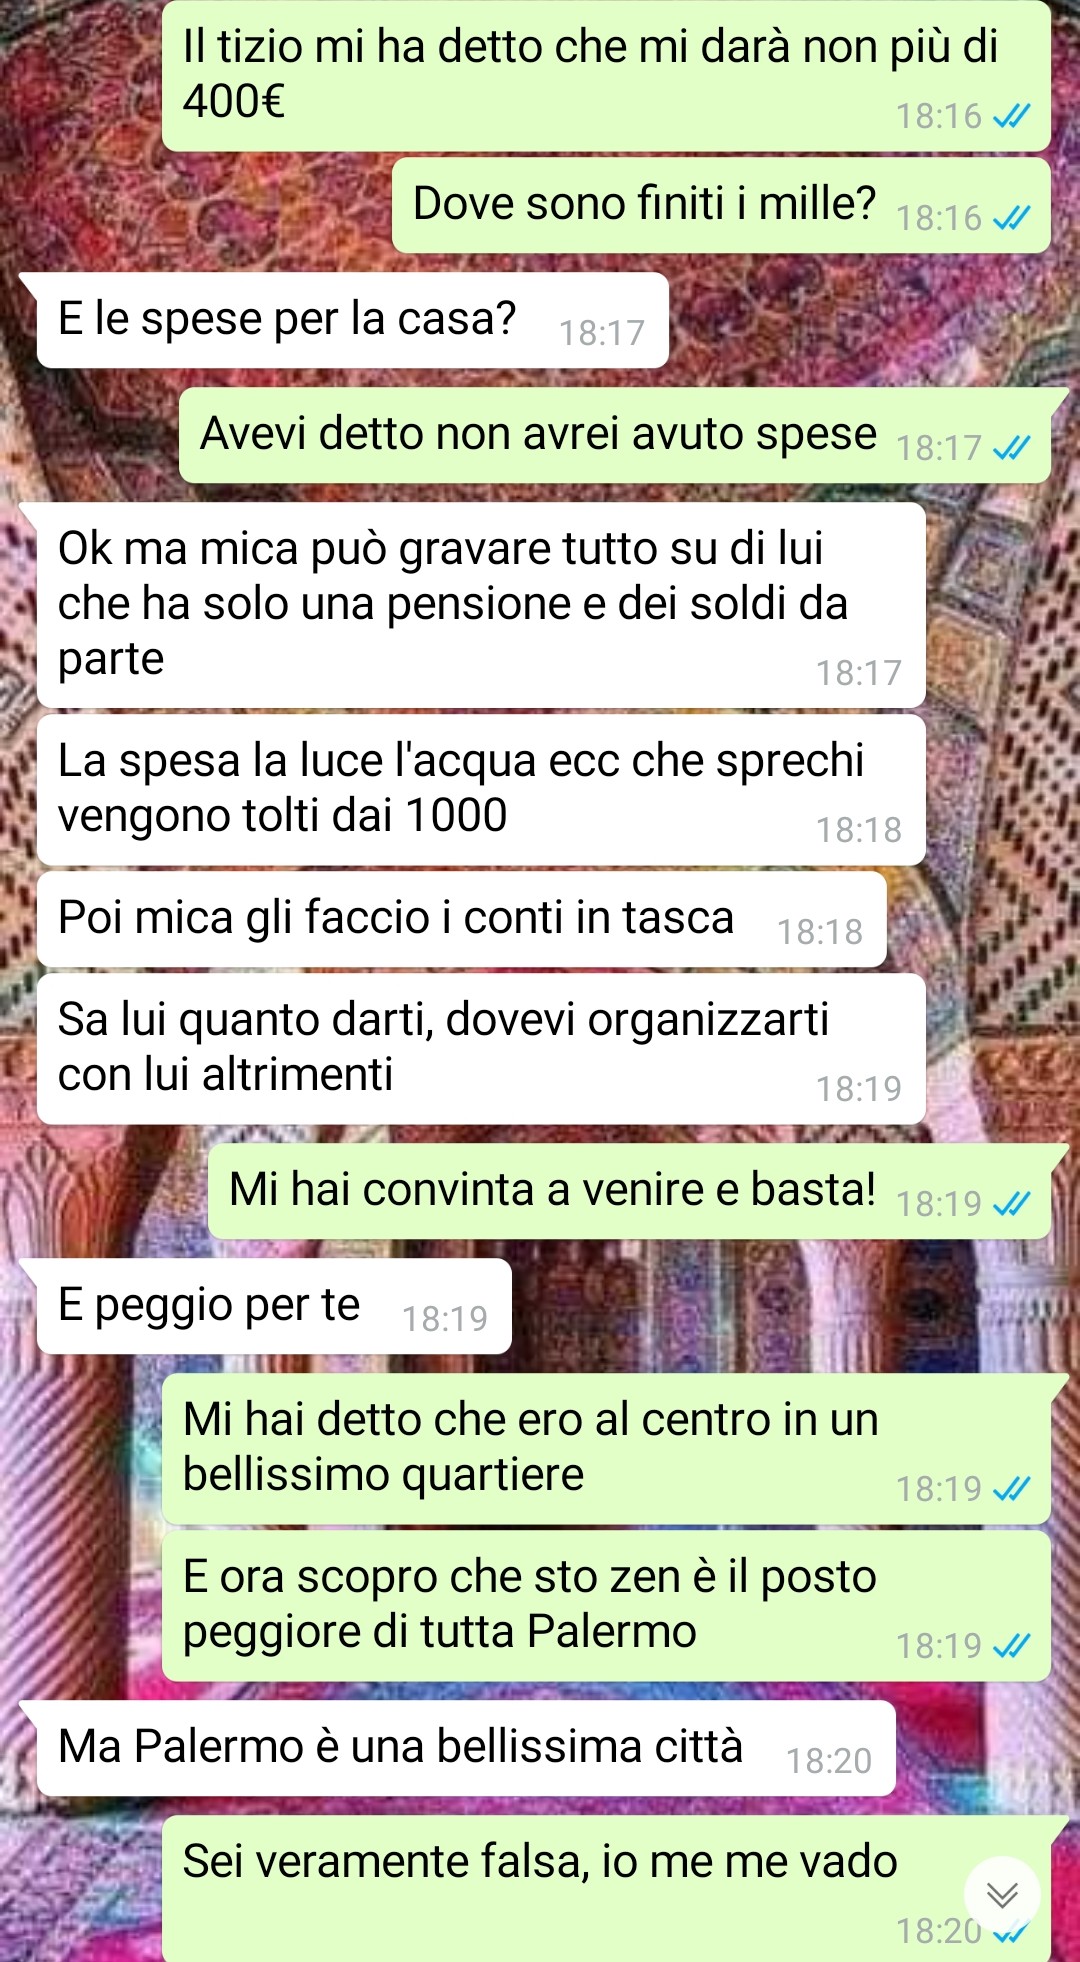Select message 'E le spese per la casa?'

[352, 320]
